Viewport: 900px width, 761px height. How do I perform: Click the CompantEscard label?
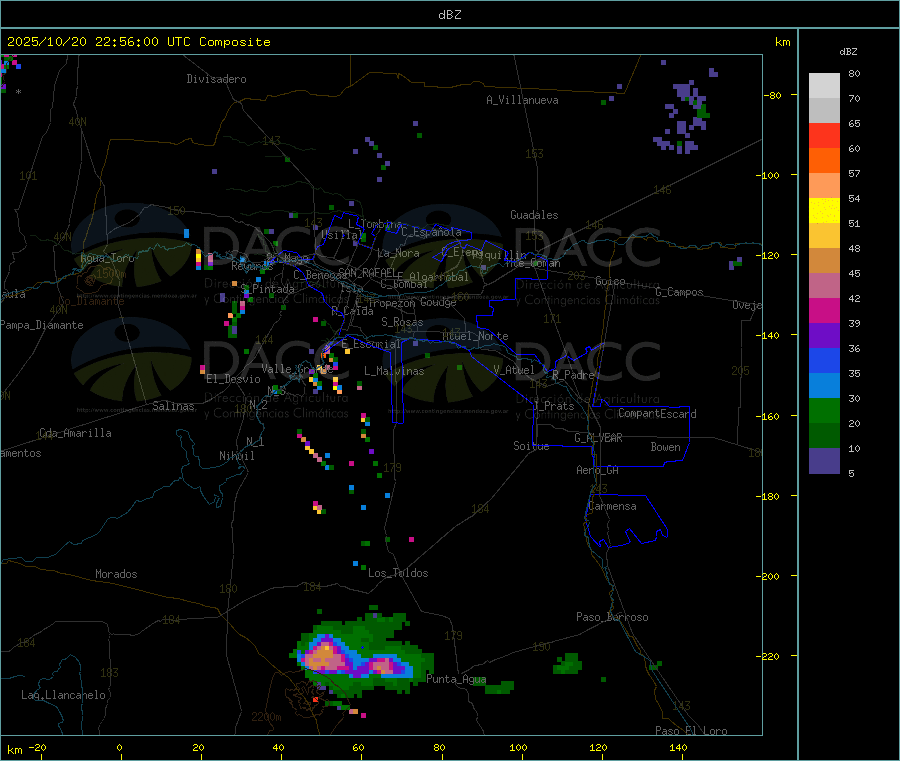(x=657, y=413)
